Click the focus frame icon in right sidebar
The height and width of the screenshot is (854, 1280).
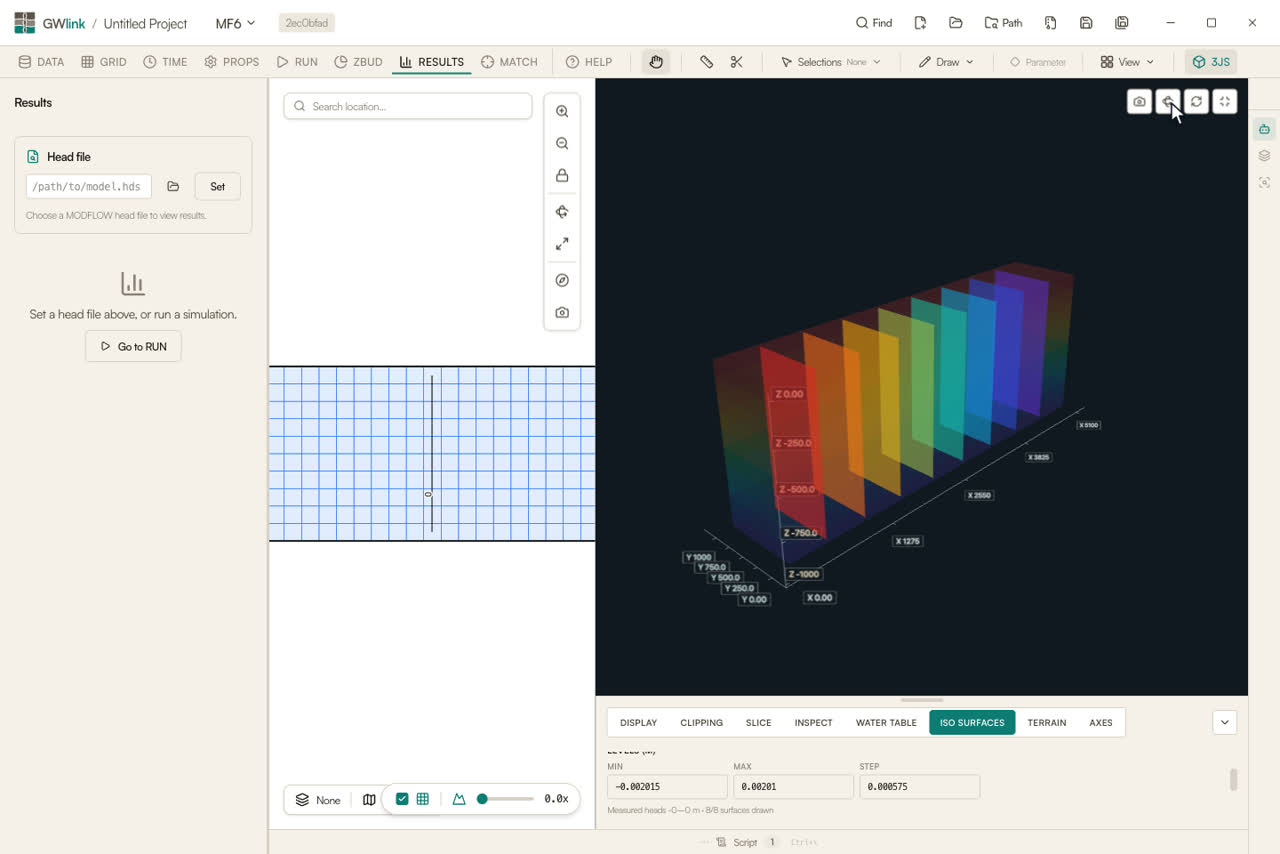[x=1265, y=183]
